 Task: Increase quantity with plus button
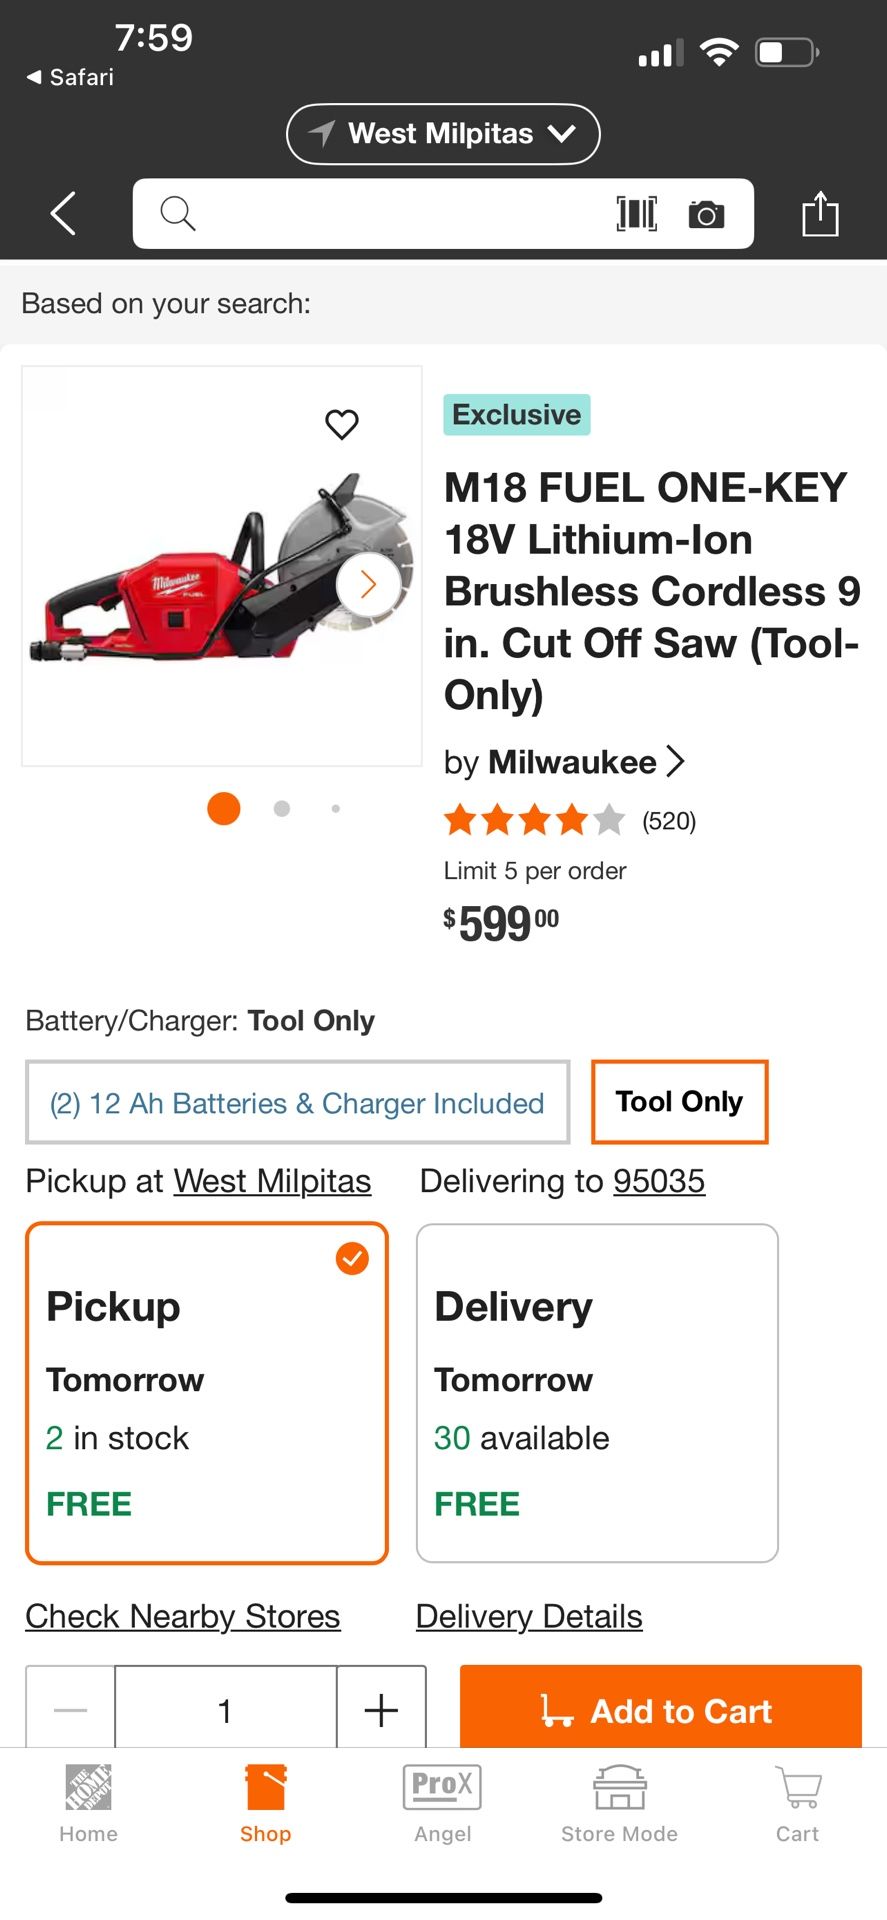click(x=381, y=1710)
